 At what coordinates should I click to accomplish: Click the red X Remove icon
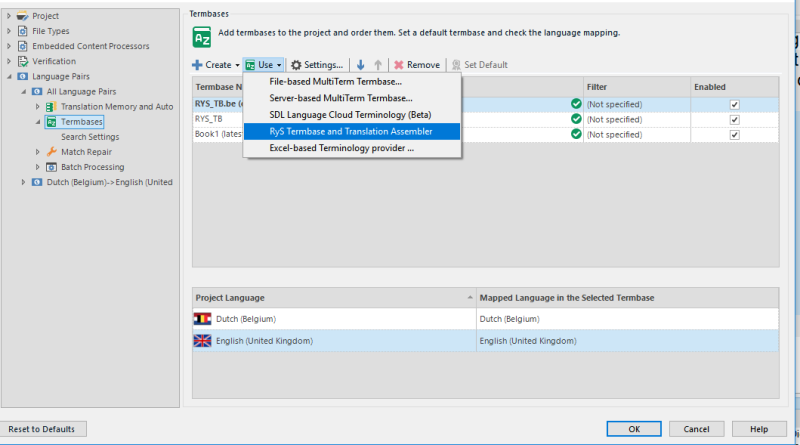(398, 65)
